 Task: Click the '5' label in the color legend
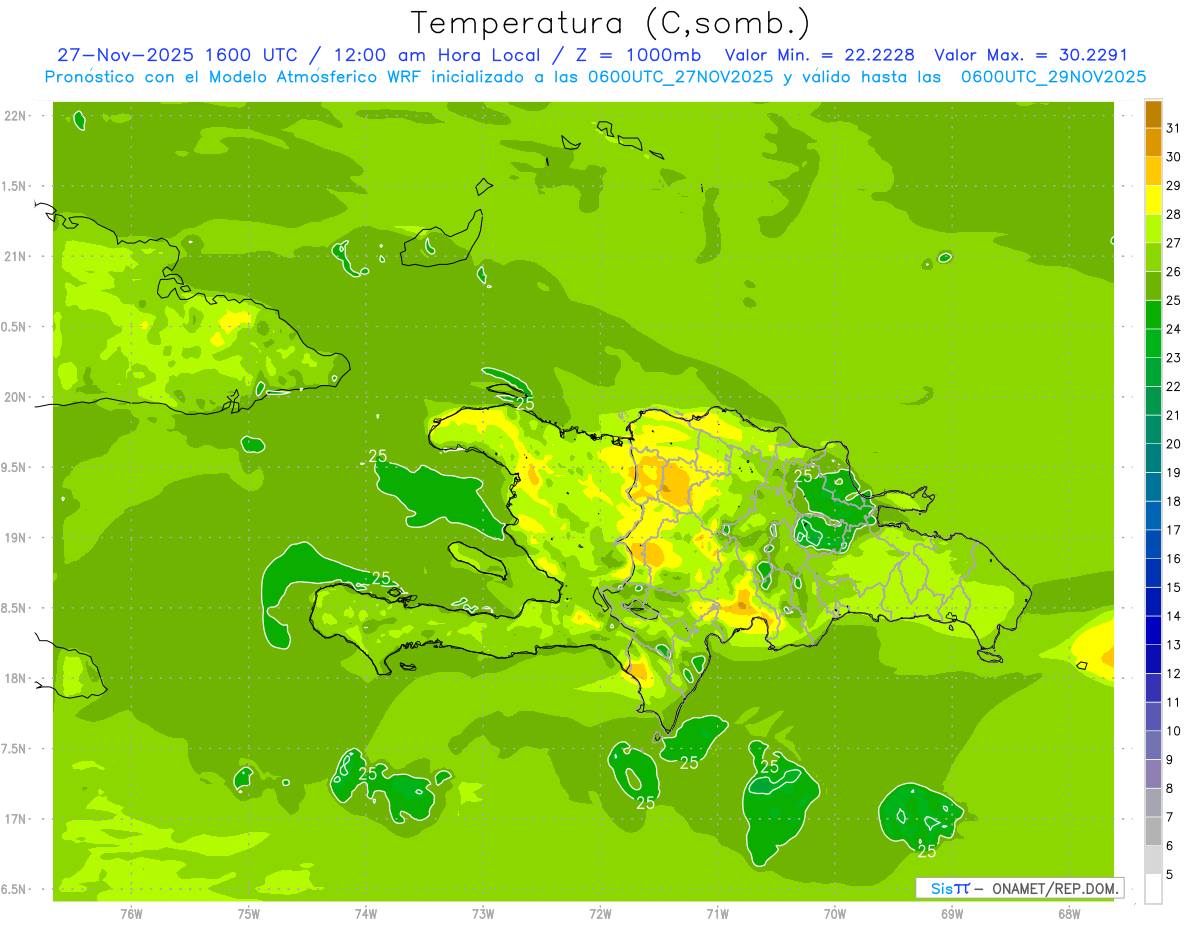1171,875
